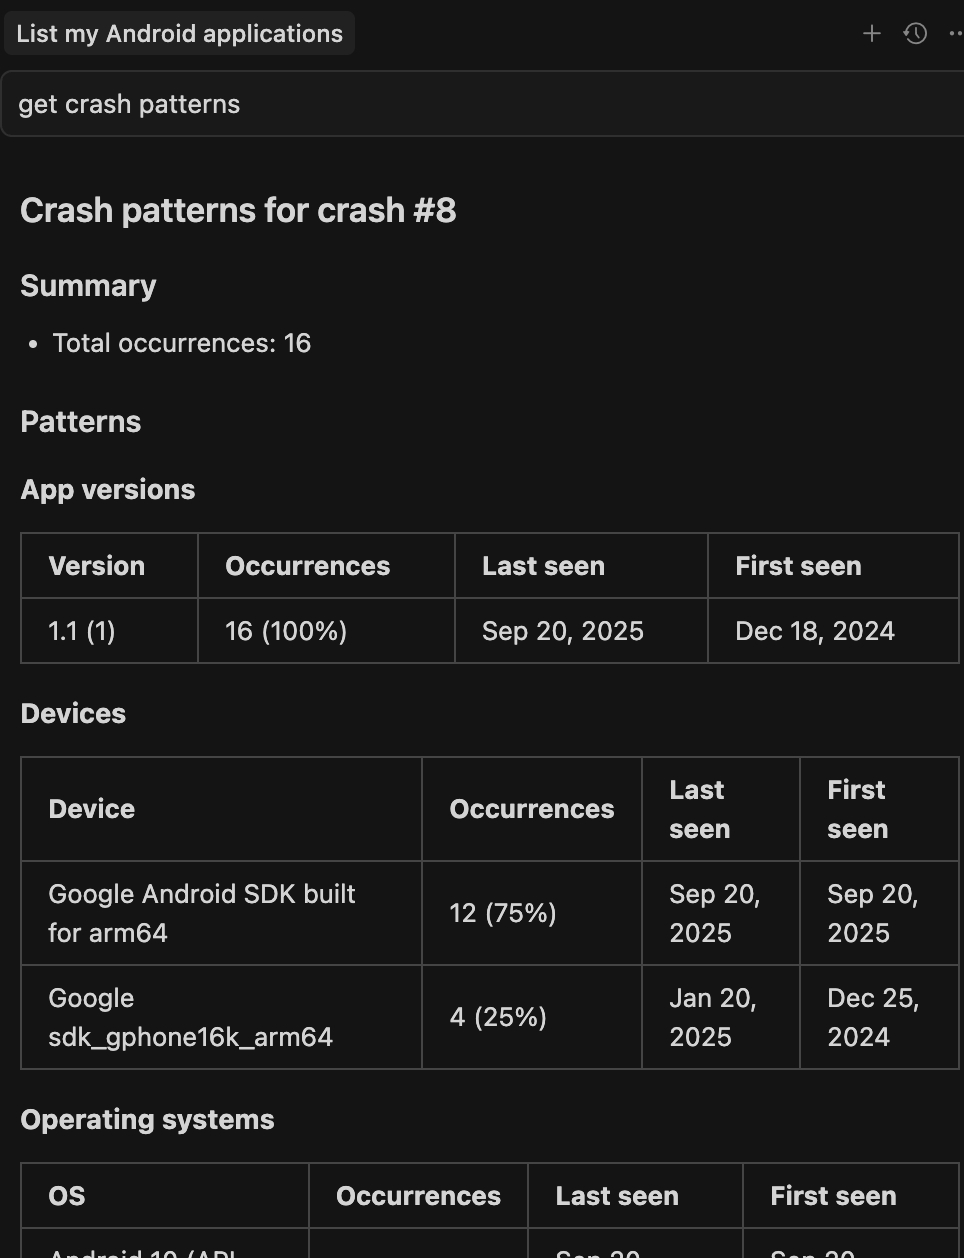Screen dimensions: 964x1258
Task: Open the conversation history icon
Action: coord(915,33)
